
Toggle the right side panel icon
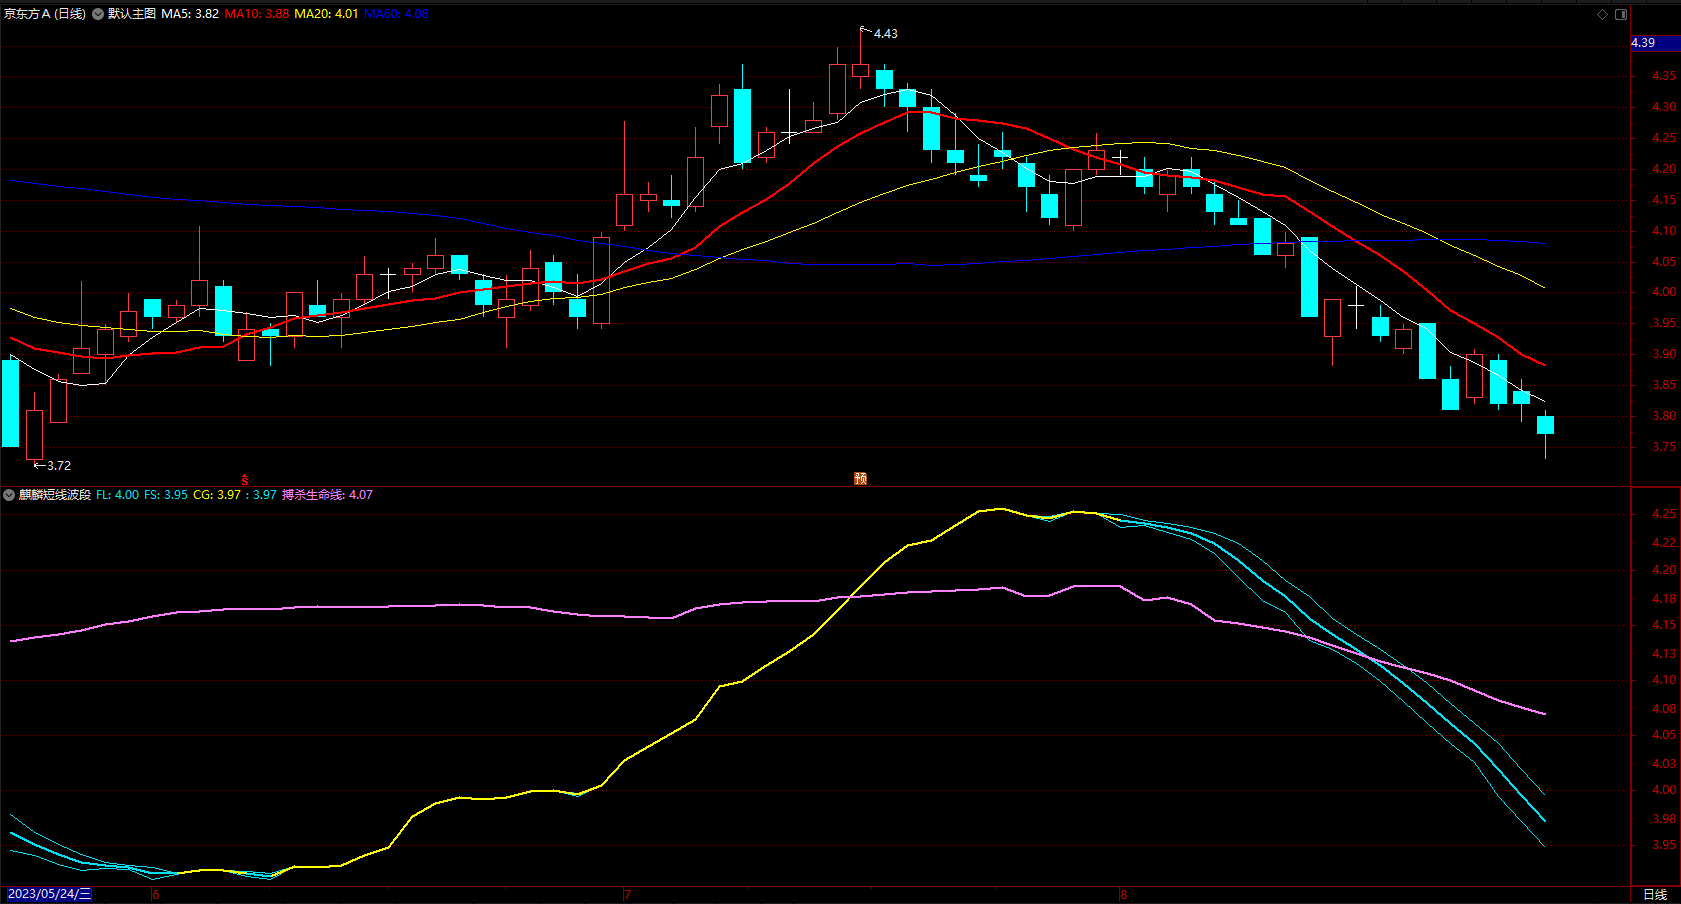coord(1621,14)
